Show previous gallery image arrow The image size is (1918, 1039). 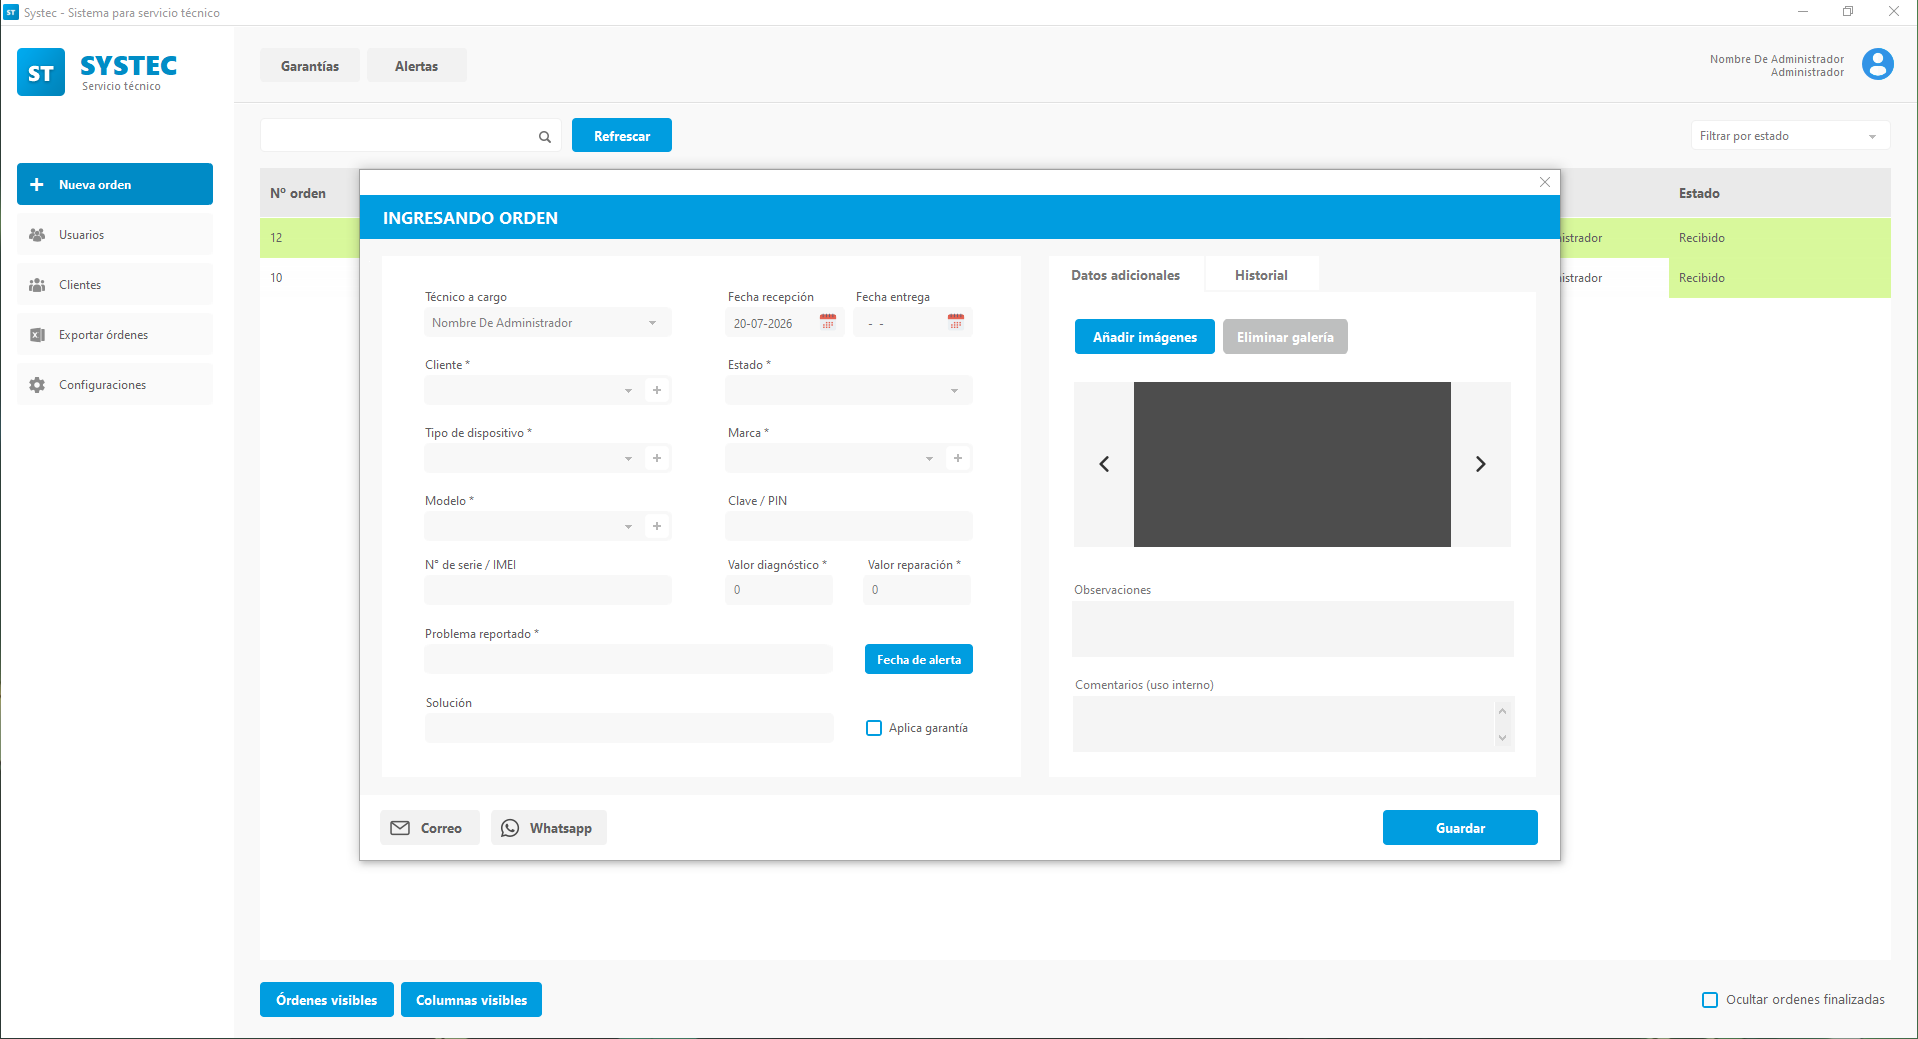pos(1104,464)
